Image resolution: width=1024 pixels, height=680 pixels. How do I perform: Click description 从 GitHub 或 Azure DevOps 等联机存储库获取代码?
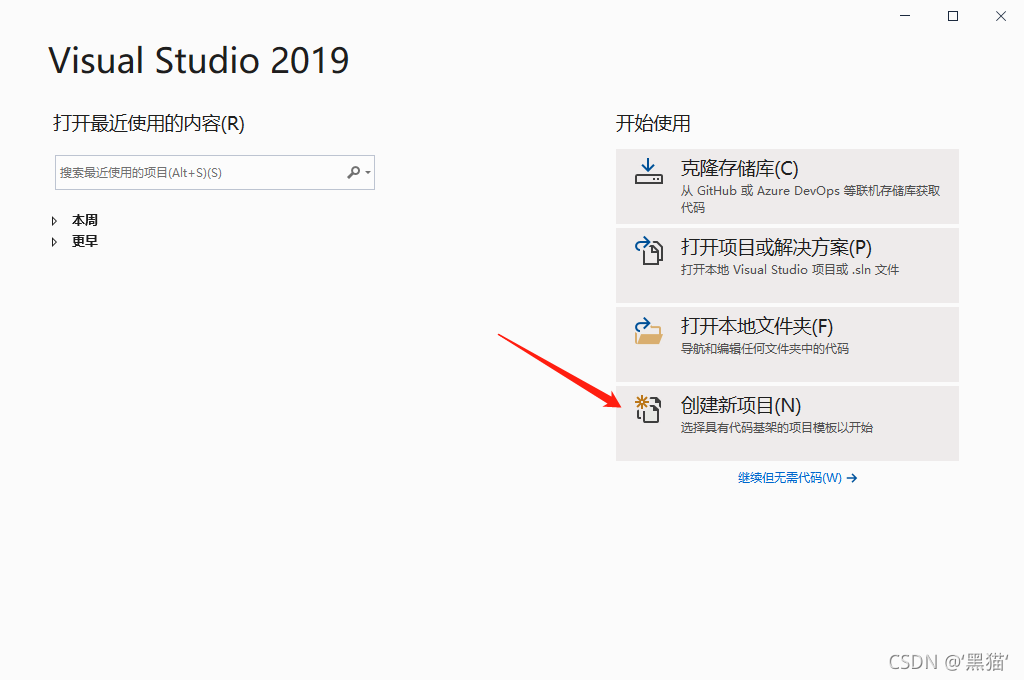[x=810, y=199]
